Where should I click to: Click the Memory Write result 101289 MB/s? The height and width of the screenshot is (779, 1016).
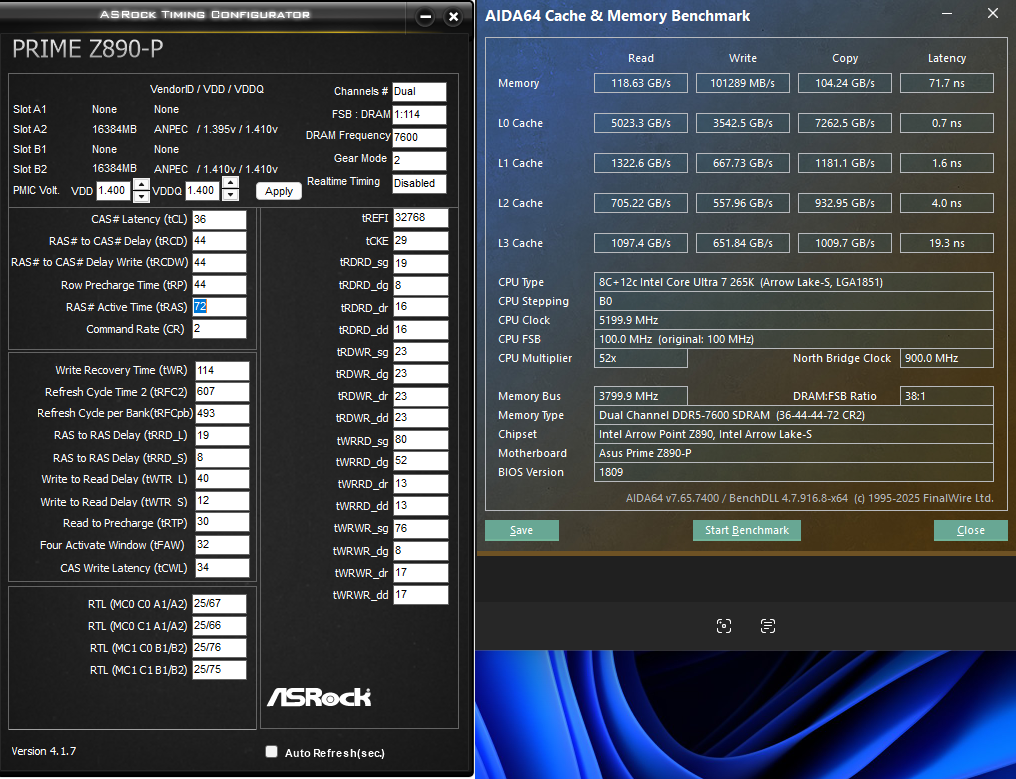[x=743, y=83]
